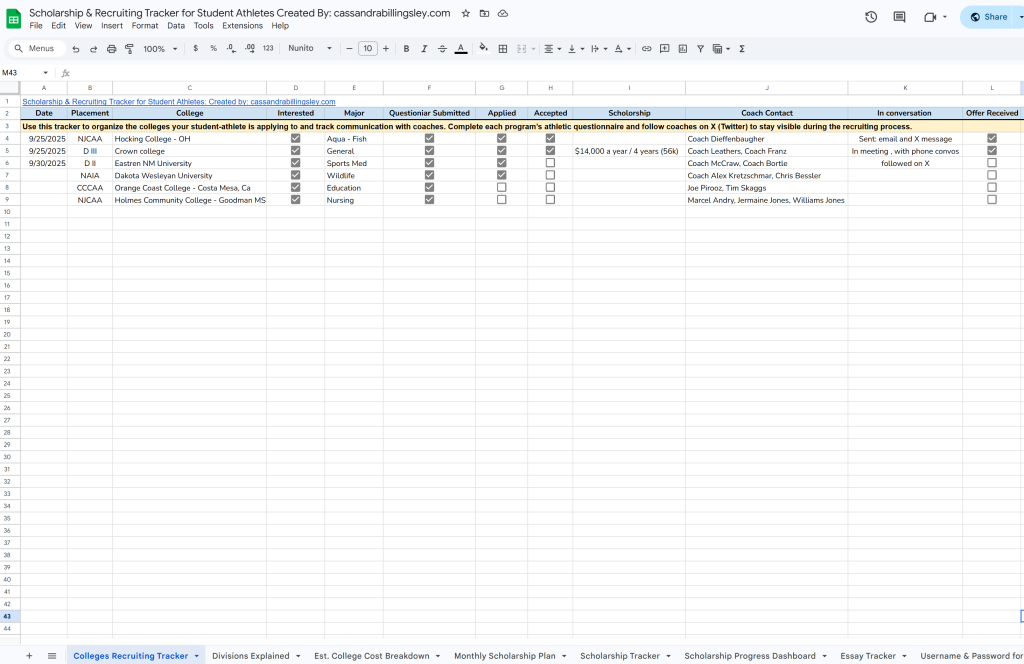Click the Print icon

110,48
